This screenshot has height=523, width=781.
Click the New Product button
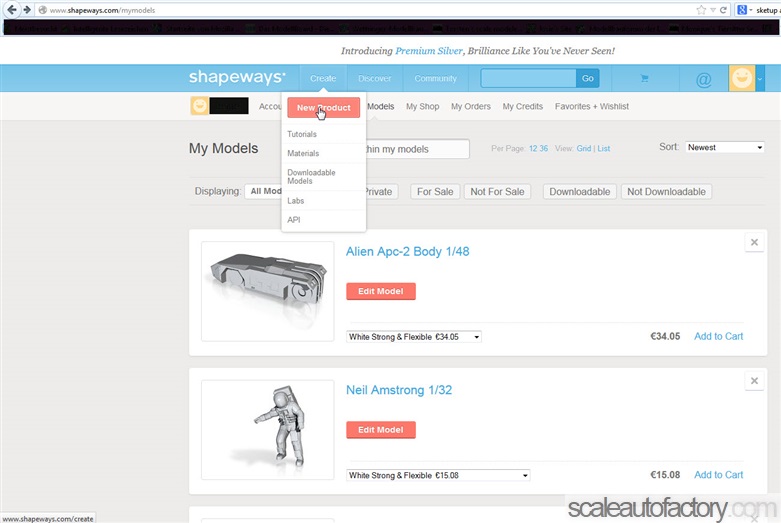pyautogui.click(x=324, y=108)
